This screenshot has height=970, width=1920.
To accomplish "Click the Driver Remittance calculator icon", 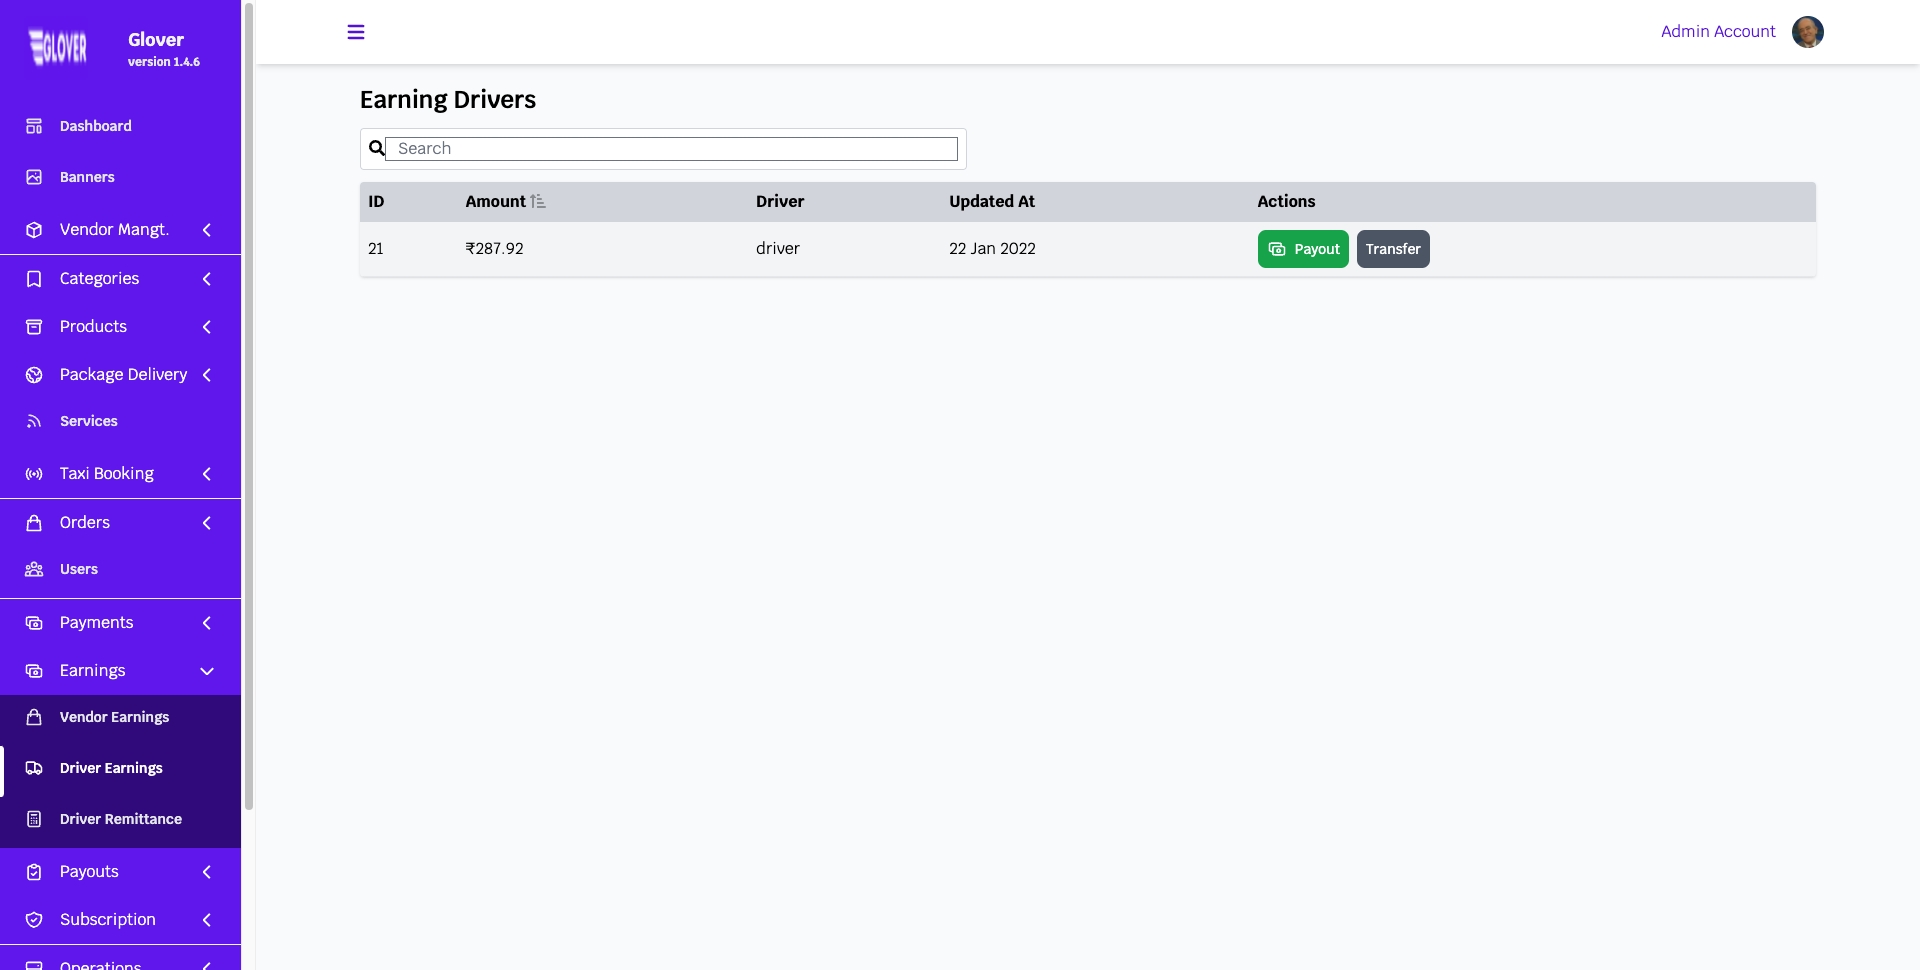I will point(34,819).
